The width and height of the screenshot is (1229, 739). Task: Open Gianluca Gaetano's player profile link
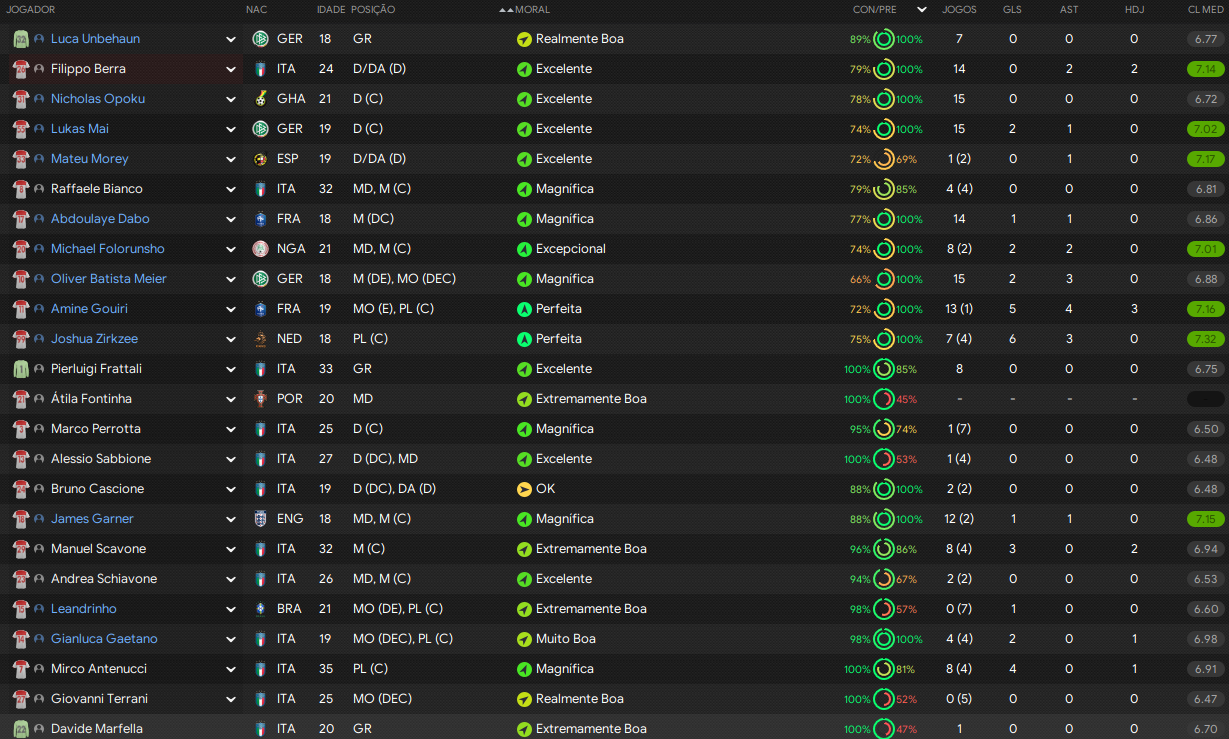(104, 639)
